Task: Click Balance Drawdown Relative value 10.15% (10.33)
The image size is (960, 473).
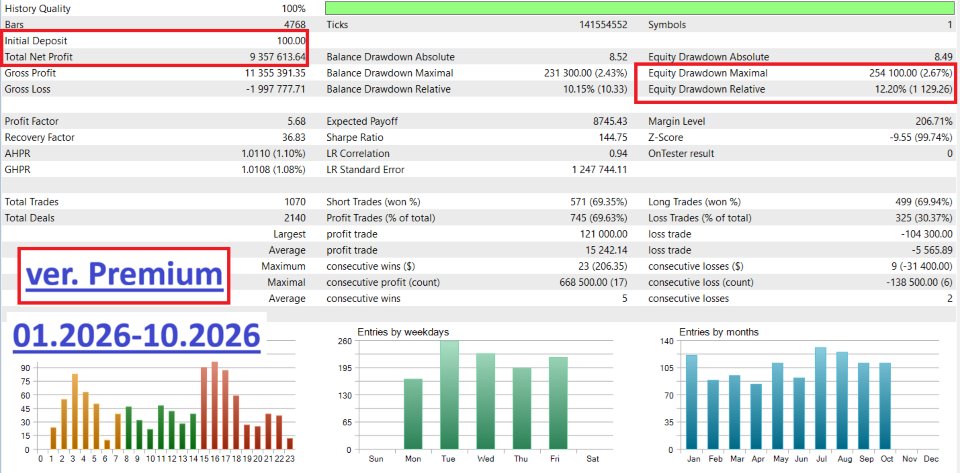Action: coord(593,89)
